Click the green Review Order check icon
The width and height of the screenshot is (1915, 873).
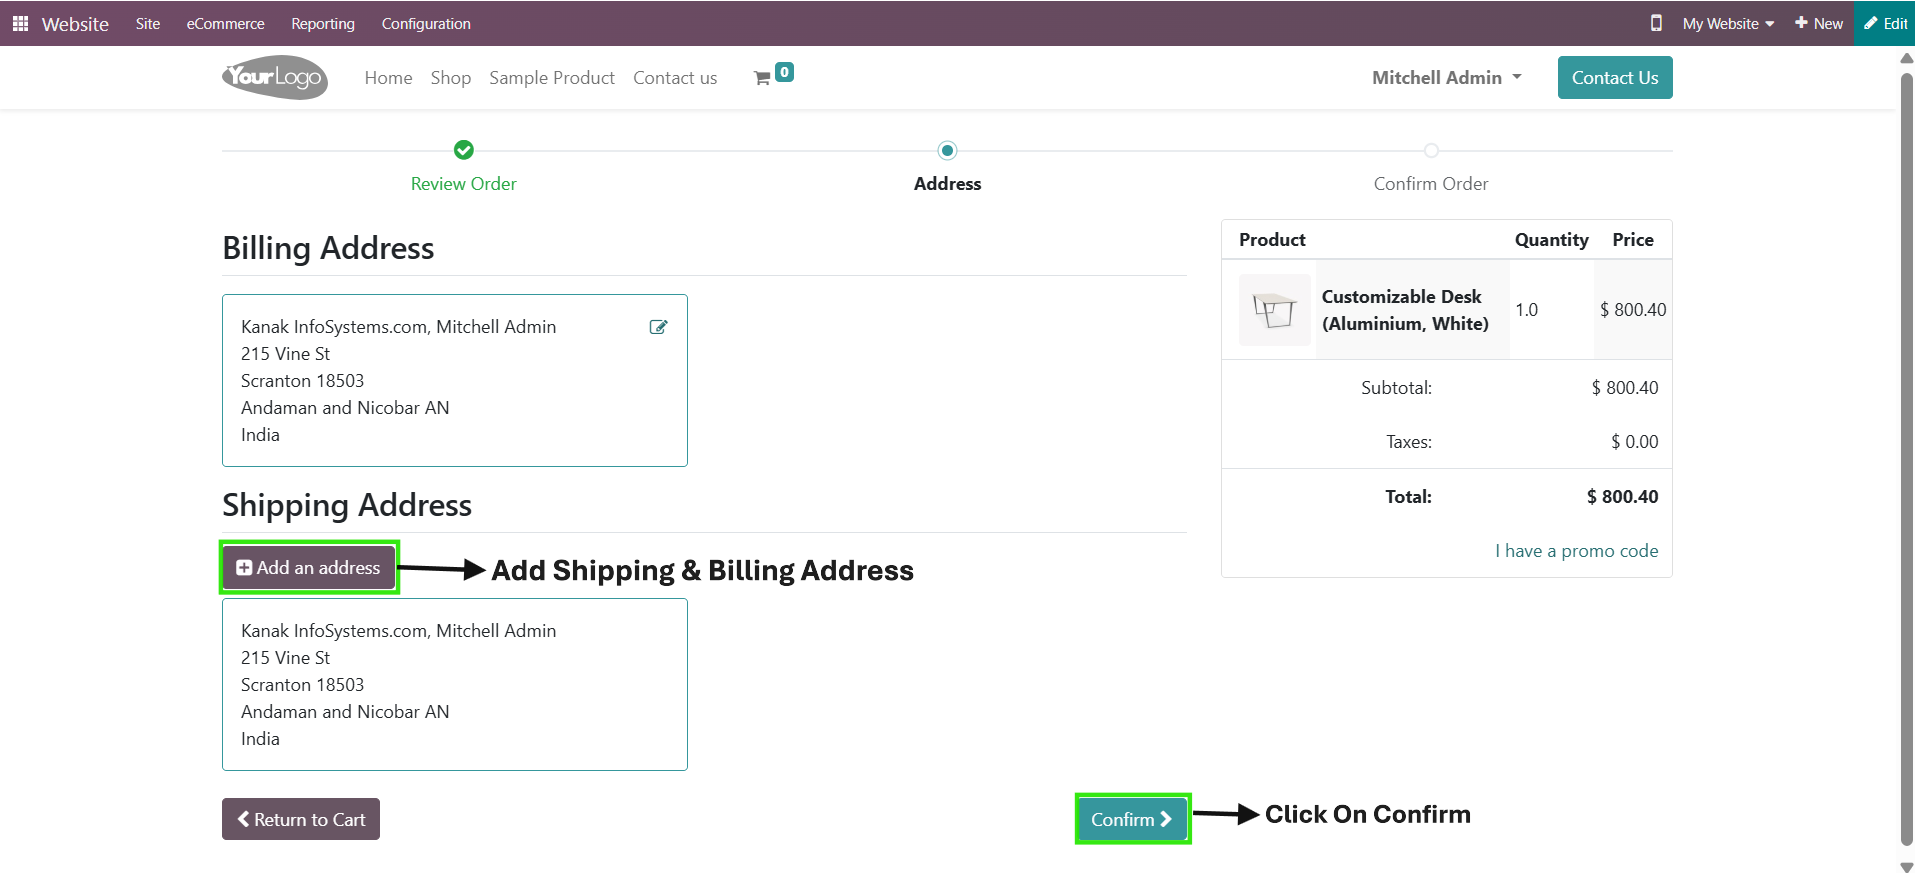coord(464,150)
